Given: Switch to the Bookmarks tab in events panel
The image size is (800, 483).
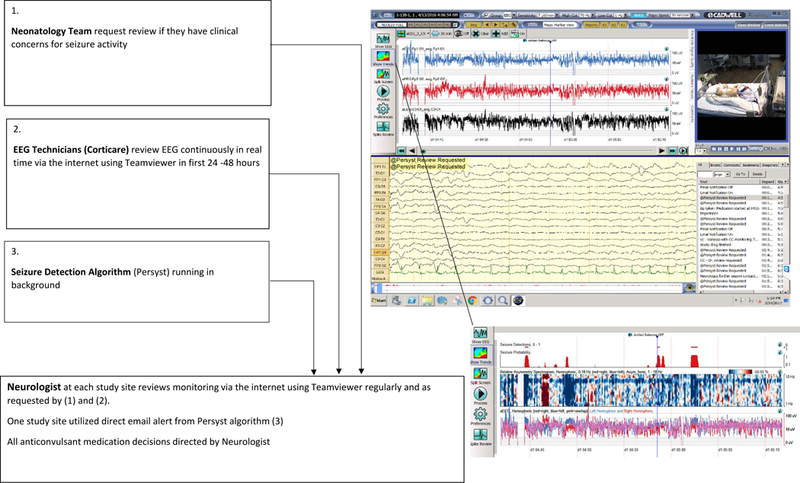Looking at the screenshot, I should 751,164.
